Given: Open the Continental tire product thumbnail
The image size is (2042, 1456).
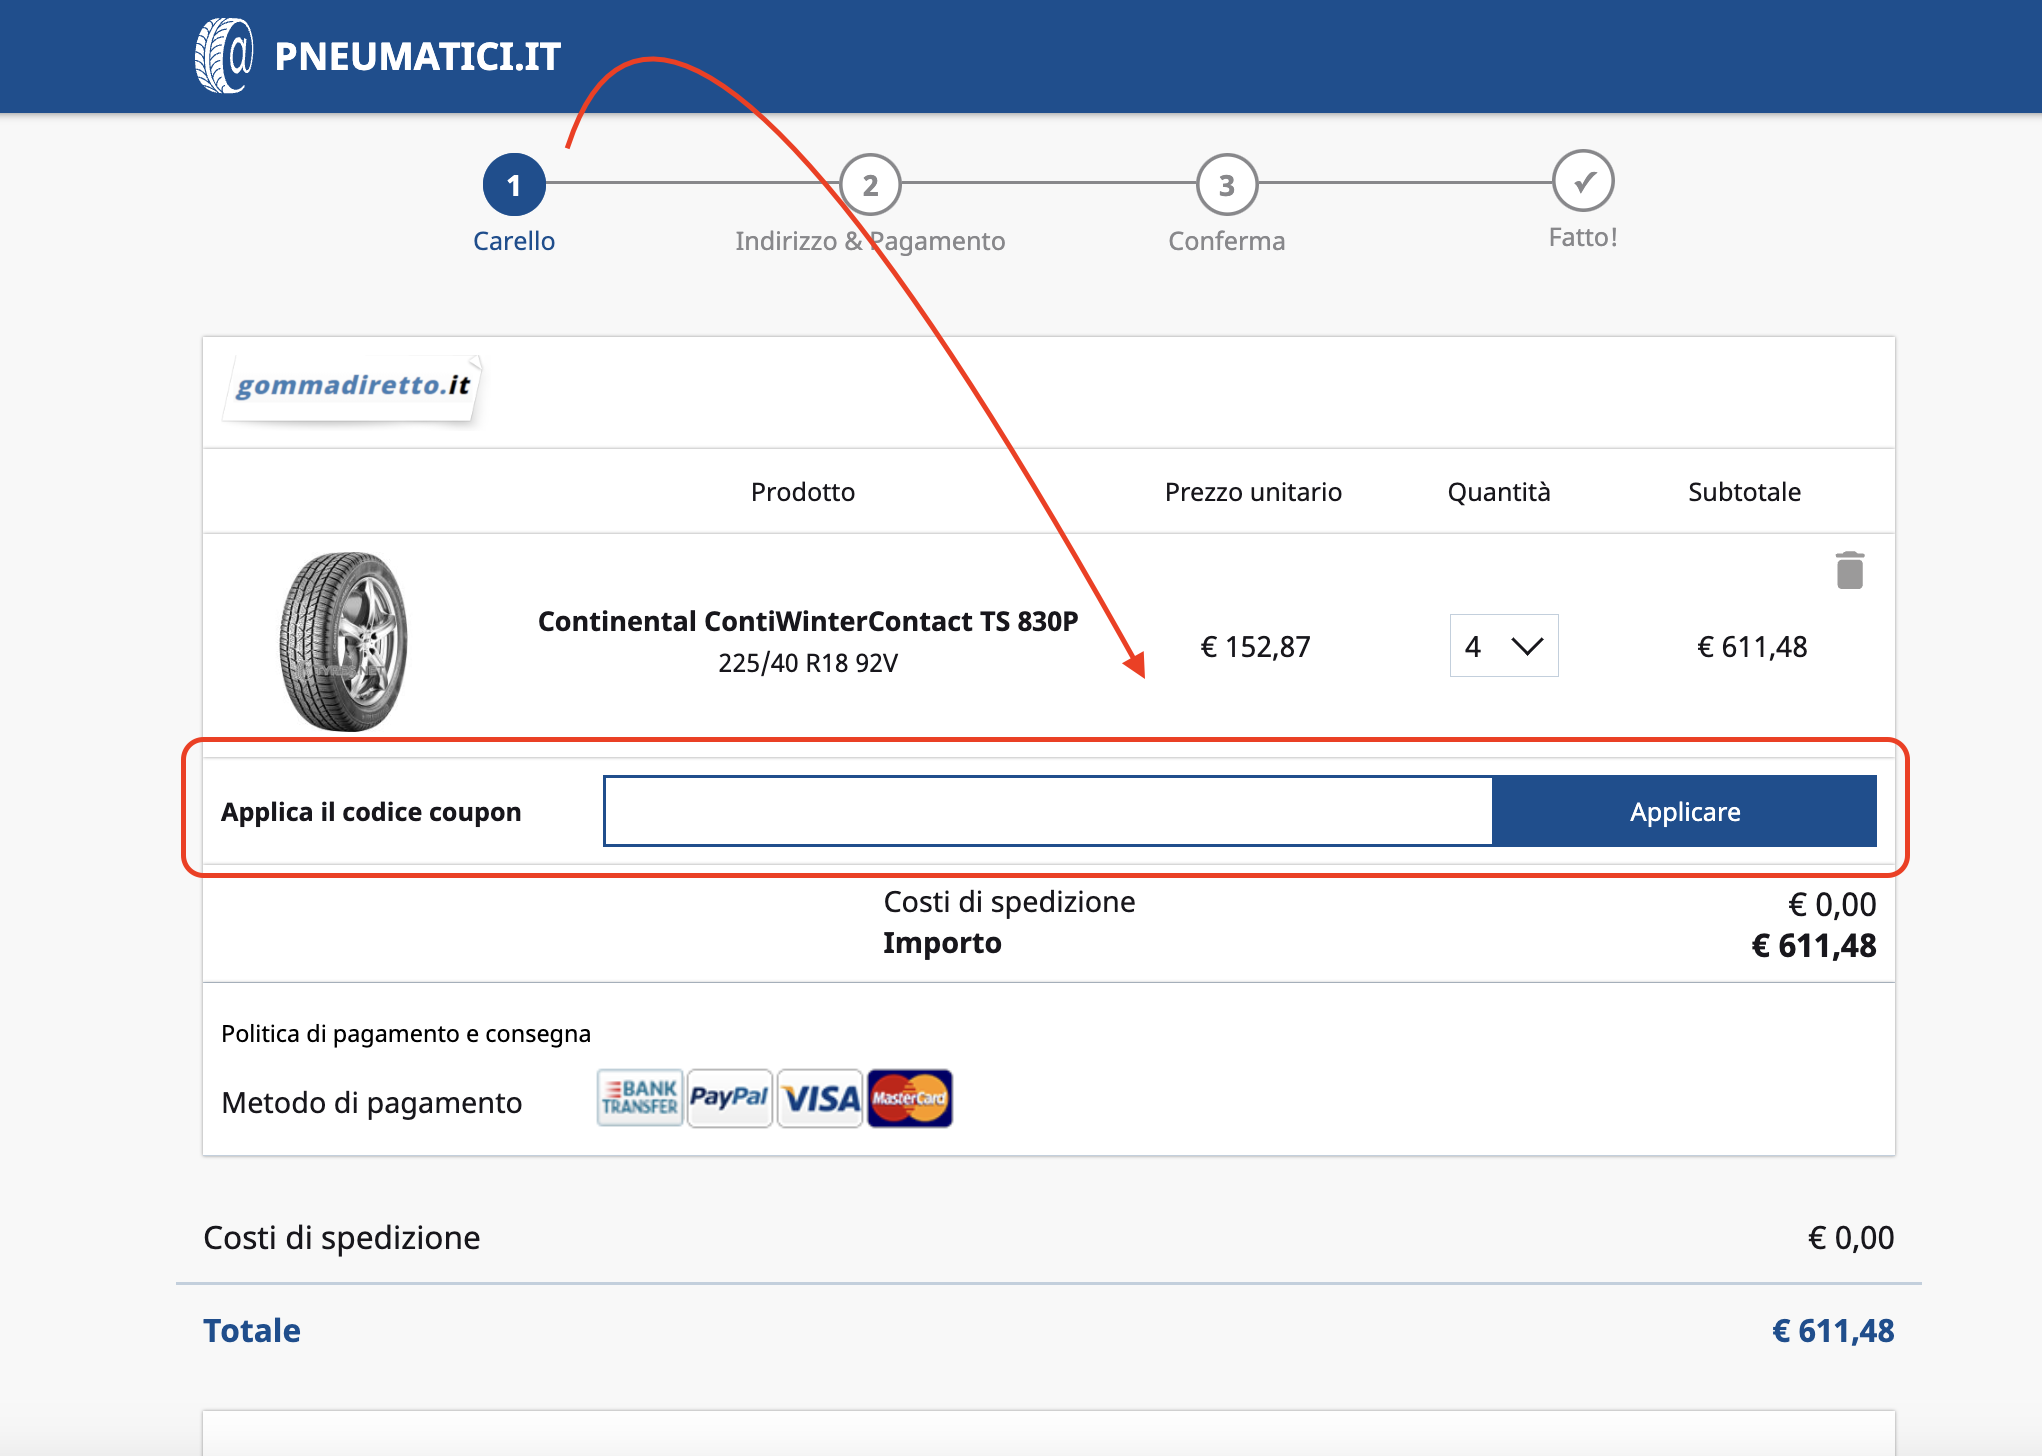Looking at the screenshot, I should [343, 641].
